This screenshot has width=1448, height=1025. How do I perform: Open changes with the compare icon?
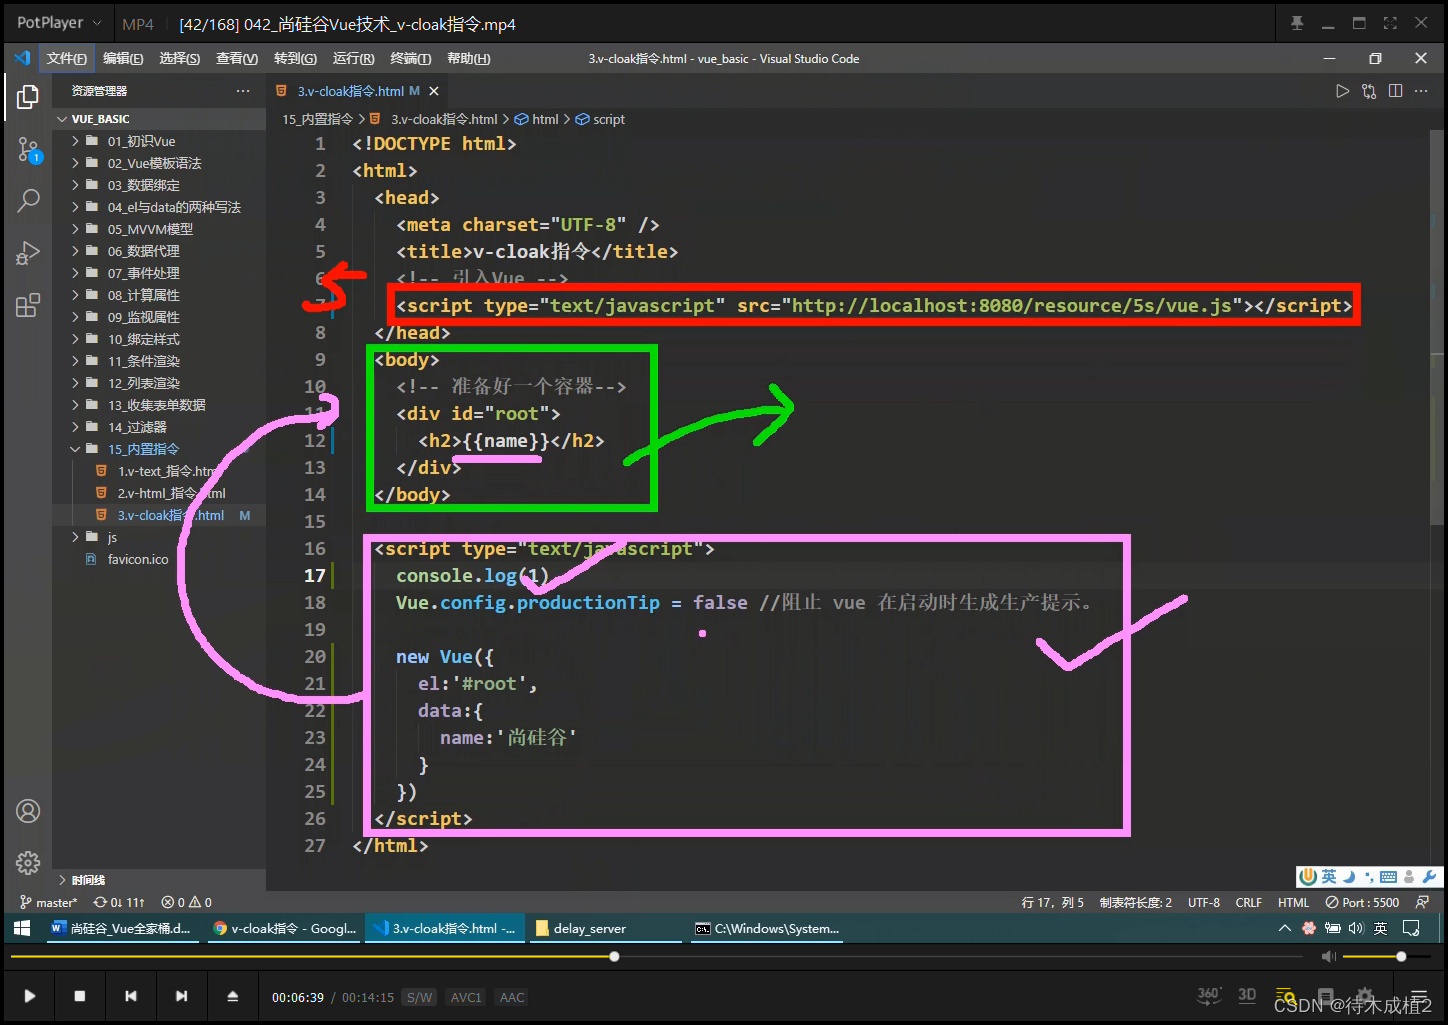(1369, 91)
